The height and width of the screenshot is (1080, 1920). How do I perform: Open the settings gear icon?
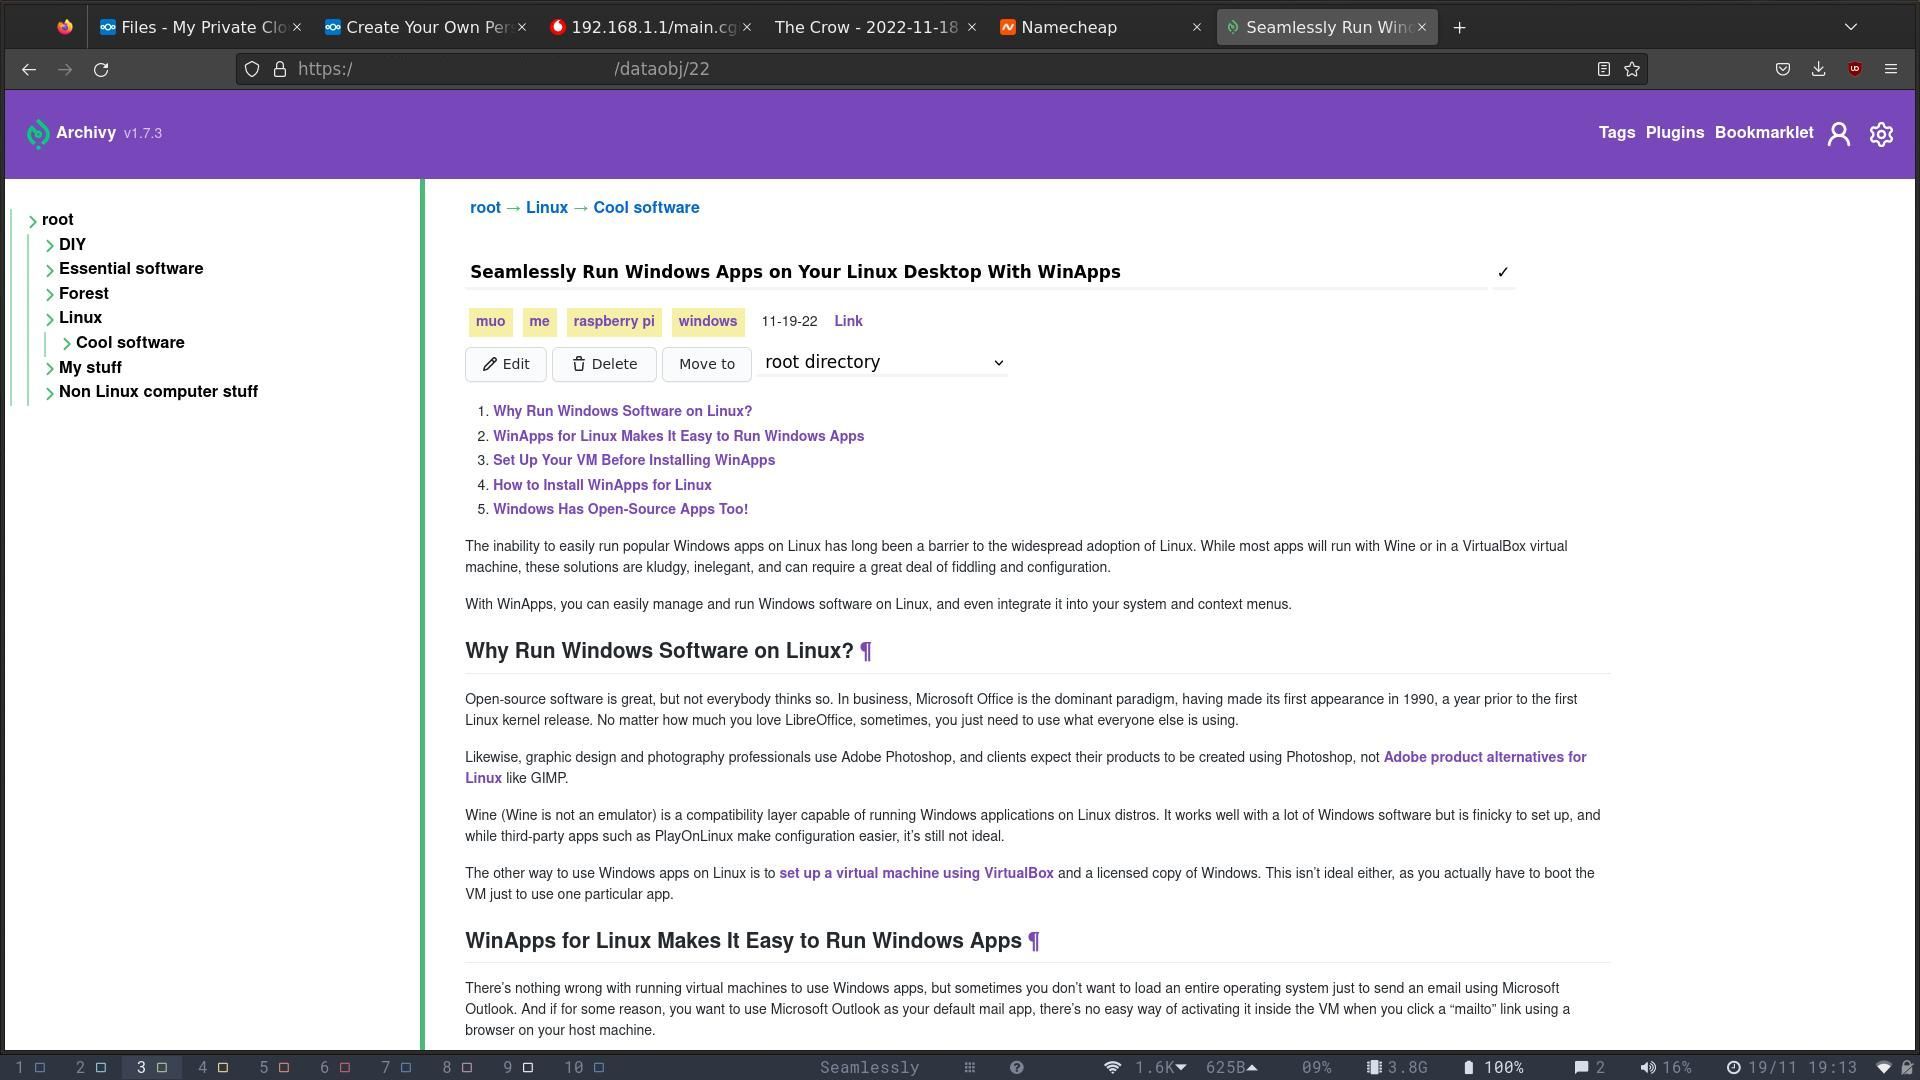tap(1881, 134)
